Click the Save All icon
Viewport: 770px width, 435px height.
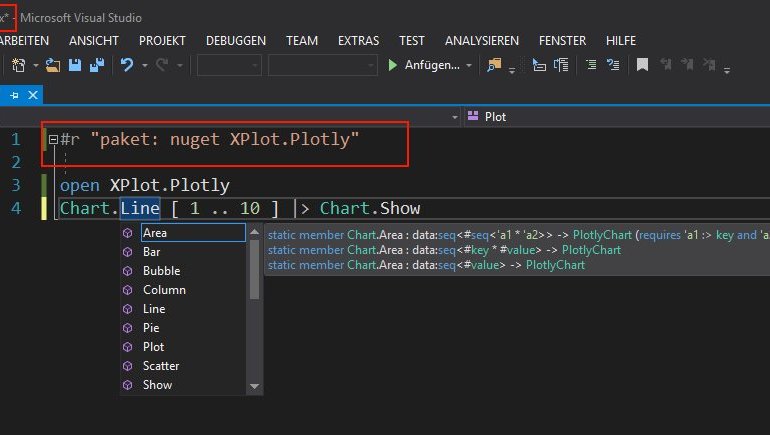[x=97, y=65]
